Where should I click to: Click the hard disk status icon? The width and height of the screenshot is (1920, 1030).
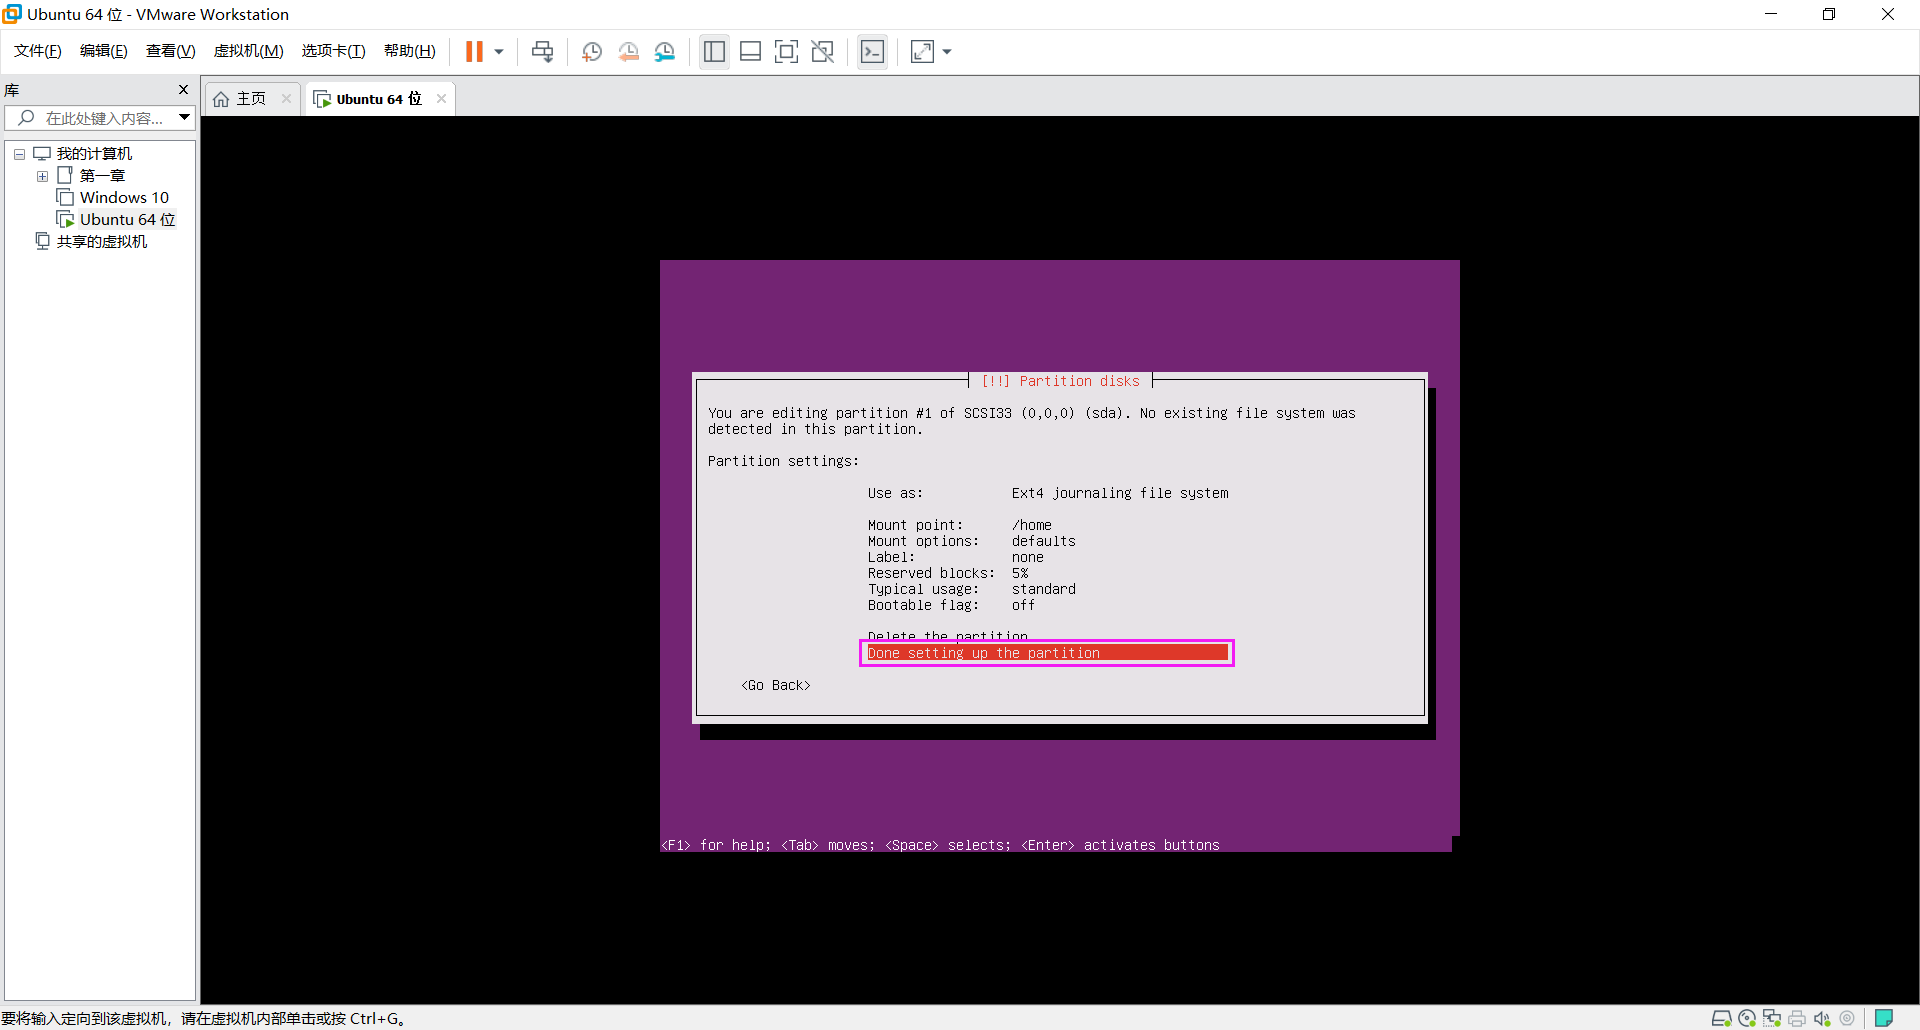[x=1721, y=1018]
